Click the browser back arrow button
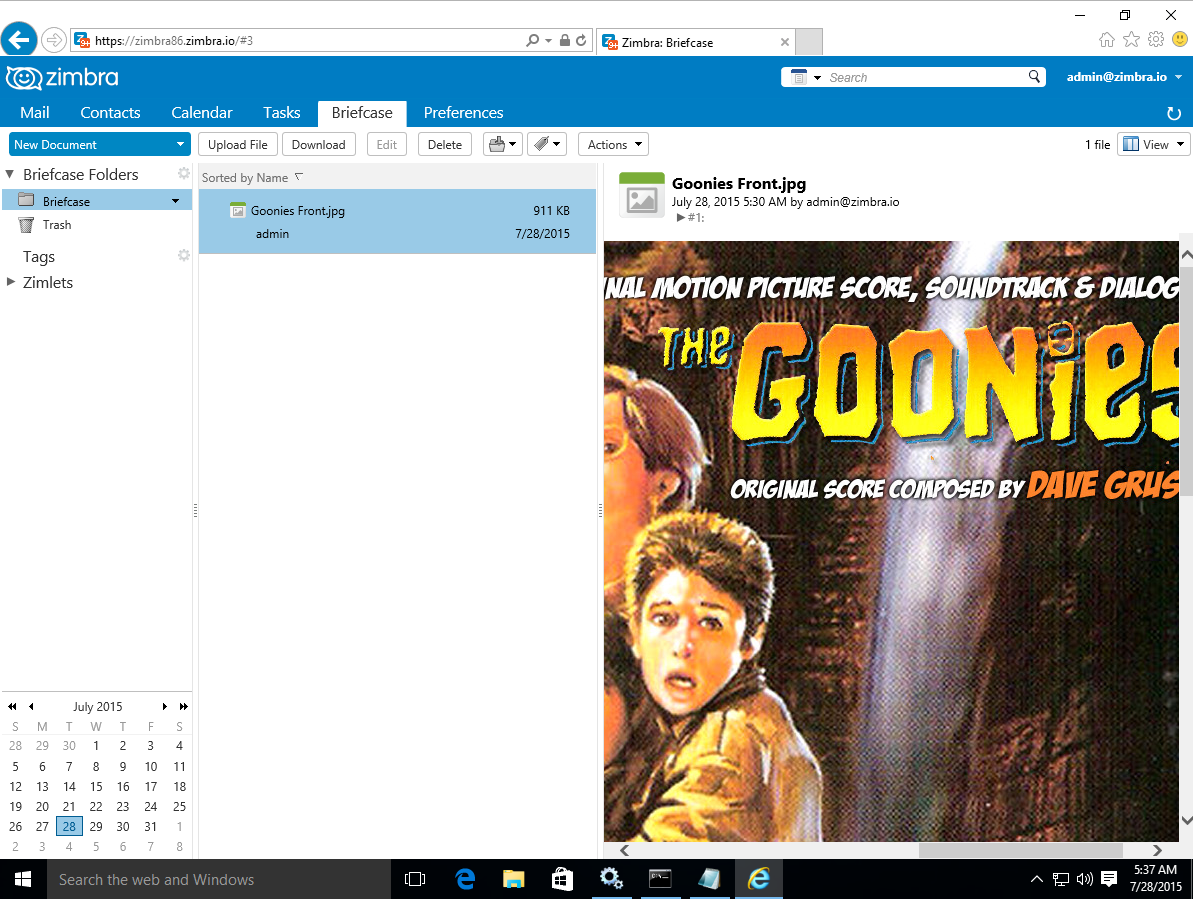This screenshot has height=899, width=1193. [x=19, y=40]
